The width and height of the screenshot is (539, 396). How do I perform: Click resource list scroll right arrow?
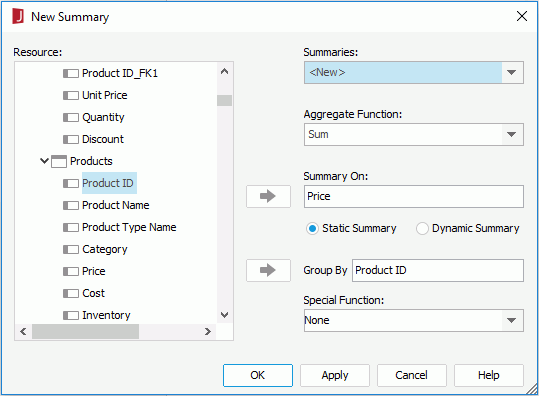point(208,331)
